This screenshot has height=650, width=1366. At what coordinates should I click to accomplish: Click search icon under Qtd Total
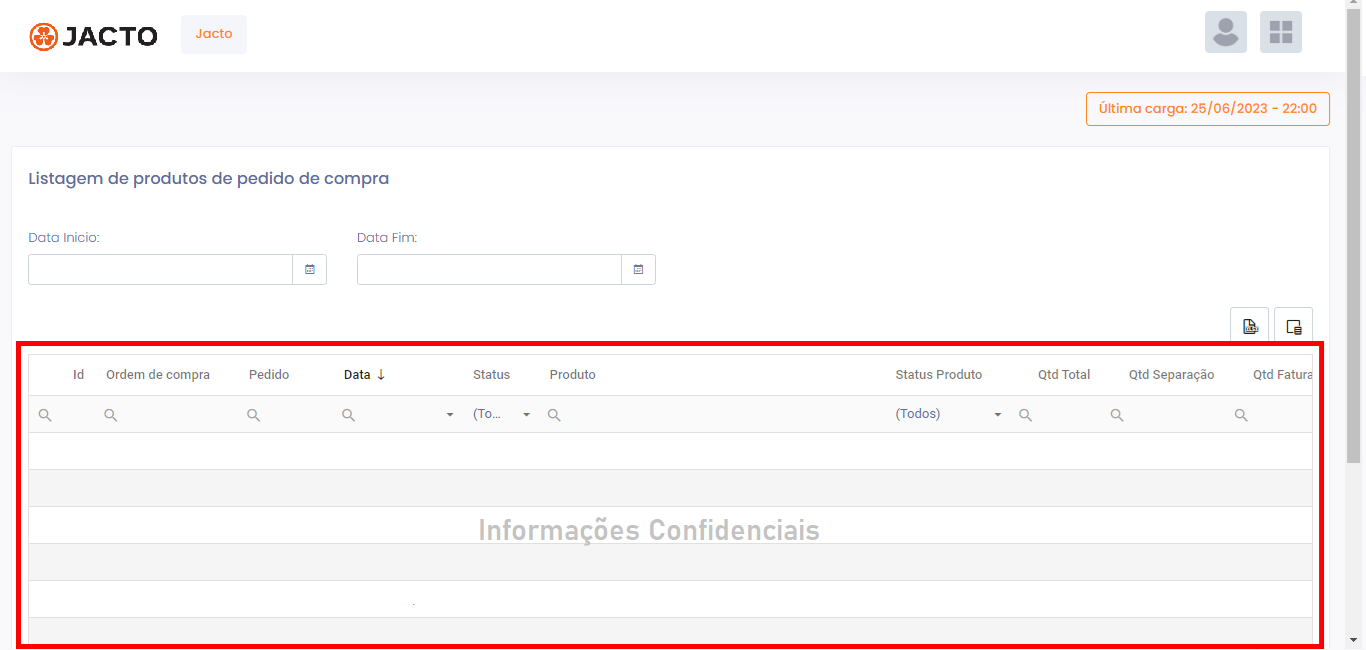(x=1025, y=415)
